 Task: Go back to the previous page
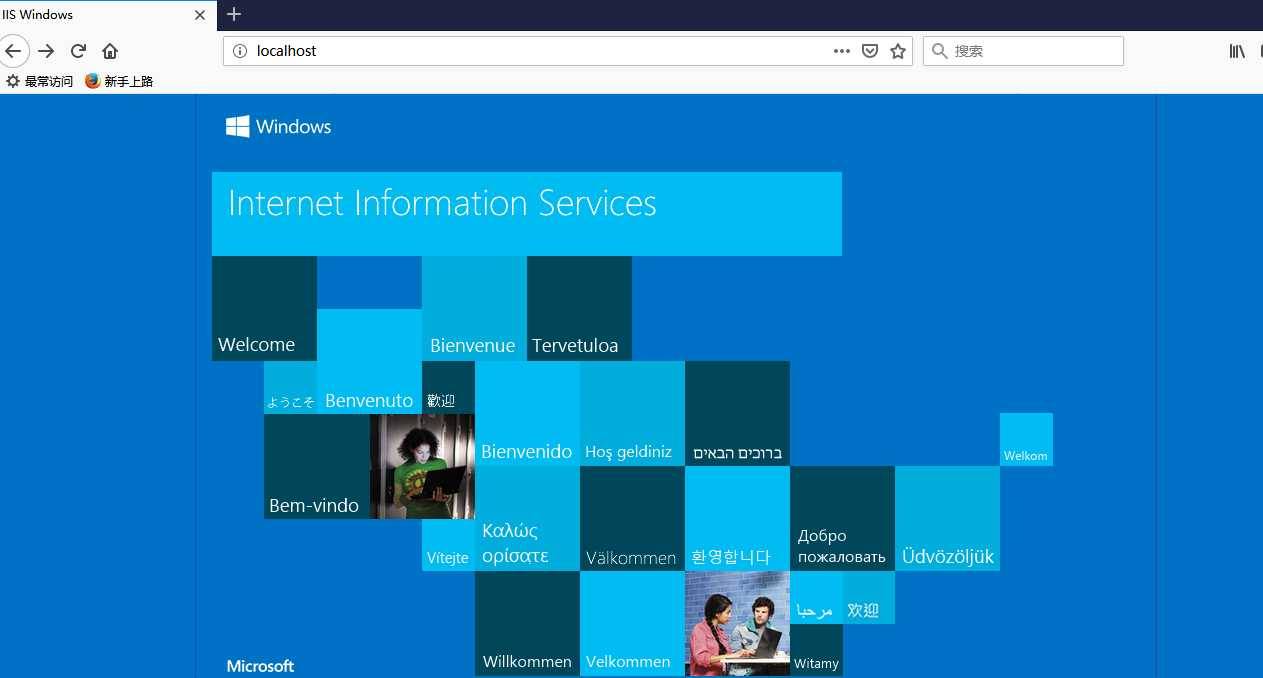12,51
